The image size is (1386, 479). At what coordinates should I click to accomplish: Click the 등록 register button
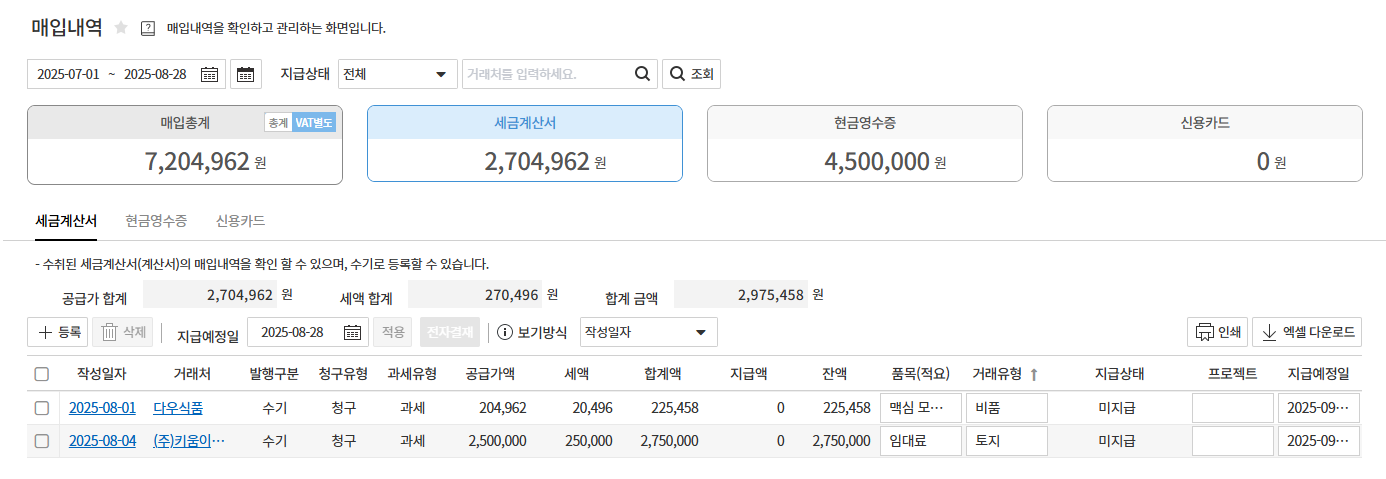59,332
